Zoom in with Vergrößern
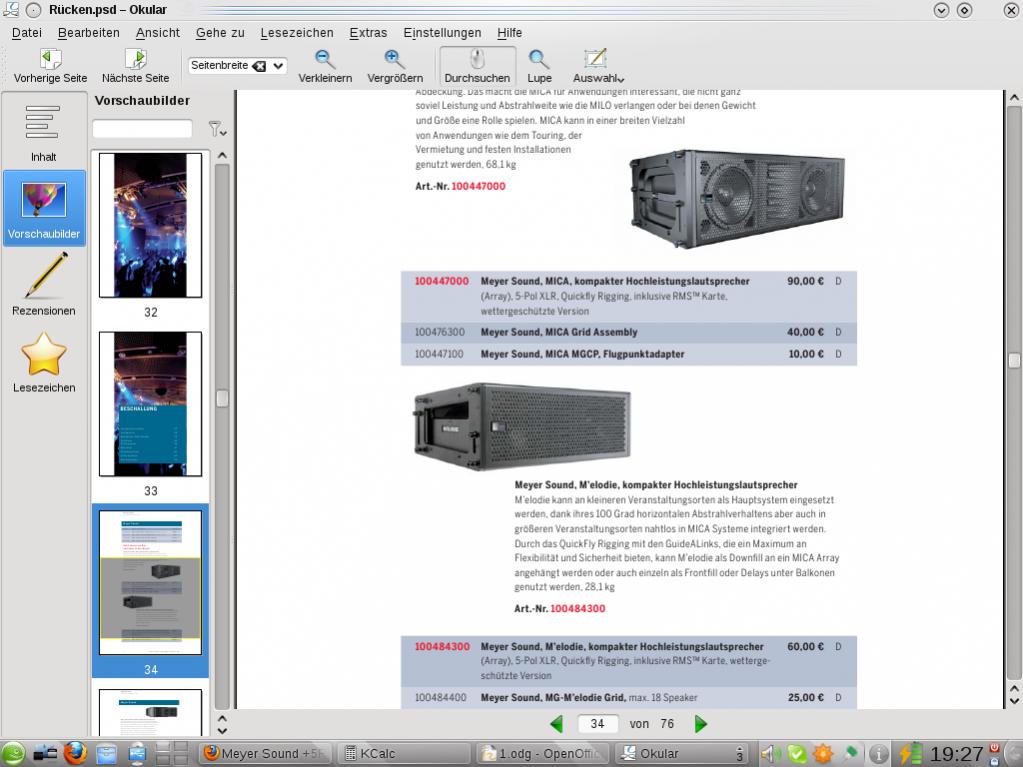This screenshot has height=767, width=1023. 395,66
